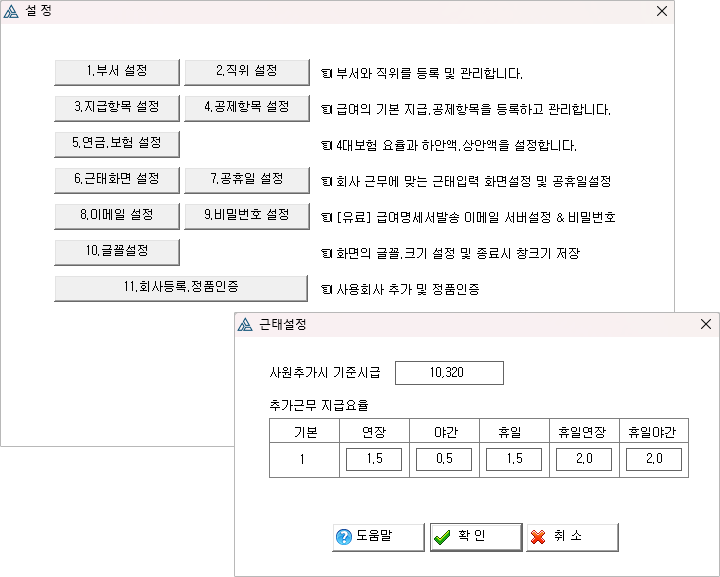The width and height of the screenshot is (720, 577).
Task: Open the 2.직위 설정 position settings
Action: pos(247,72)
